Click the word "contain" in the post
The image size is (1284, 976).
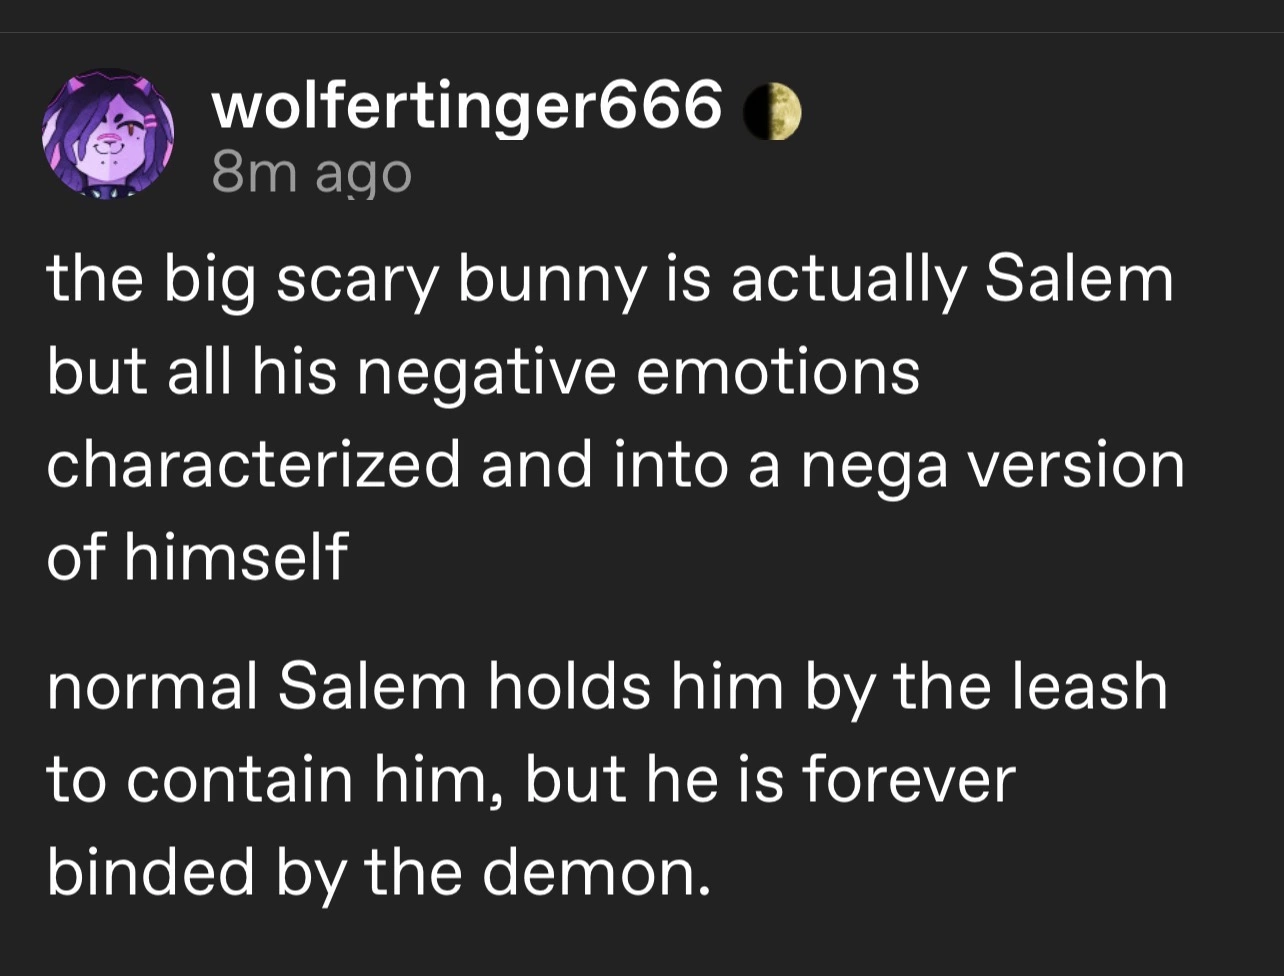(x=242, y=780)
